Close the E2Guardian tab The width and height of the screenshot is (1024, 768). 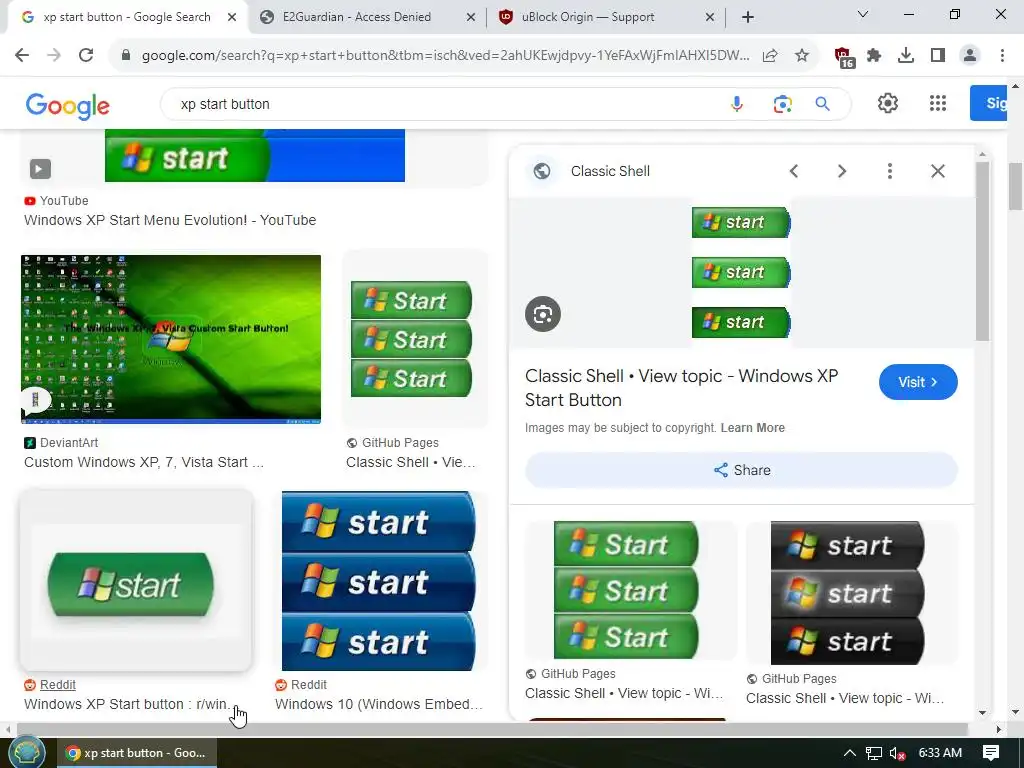coord(471,17)
